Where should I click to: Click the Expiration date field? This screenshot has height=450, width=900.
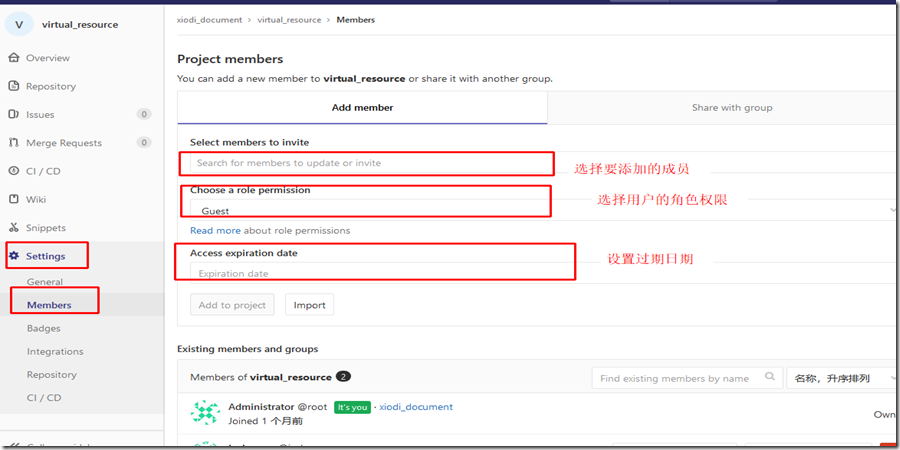[380, 273]
